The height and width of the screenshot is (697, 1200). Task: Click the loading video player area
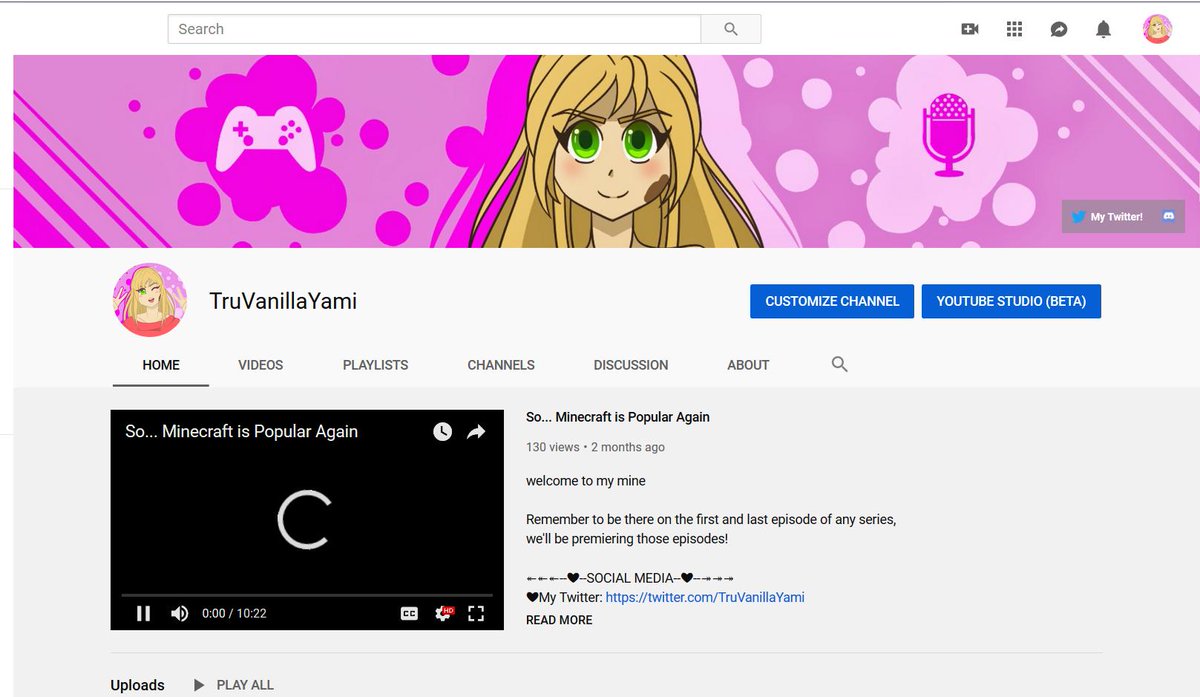(306, 519)
